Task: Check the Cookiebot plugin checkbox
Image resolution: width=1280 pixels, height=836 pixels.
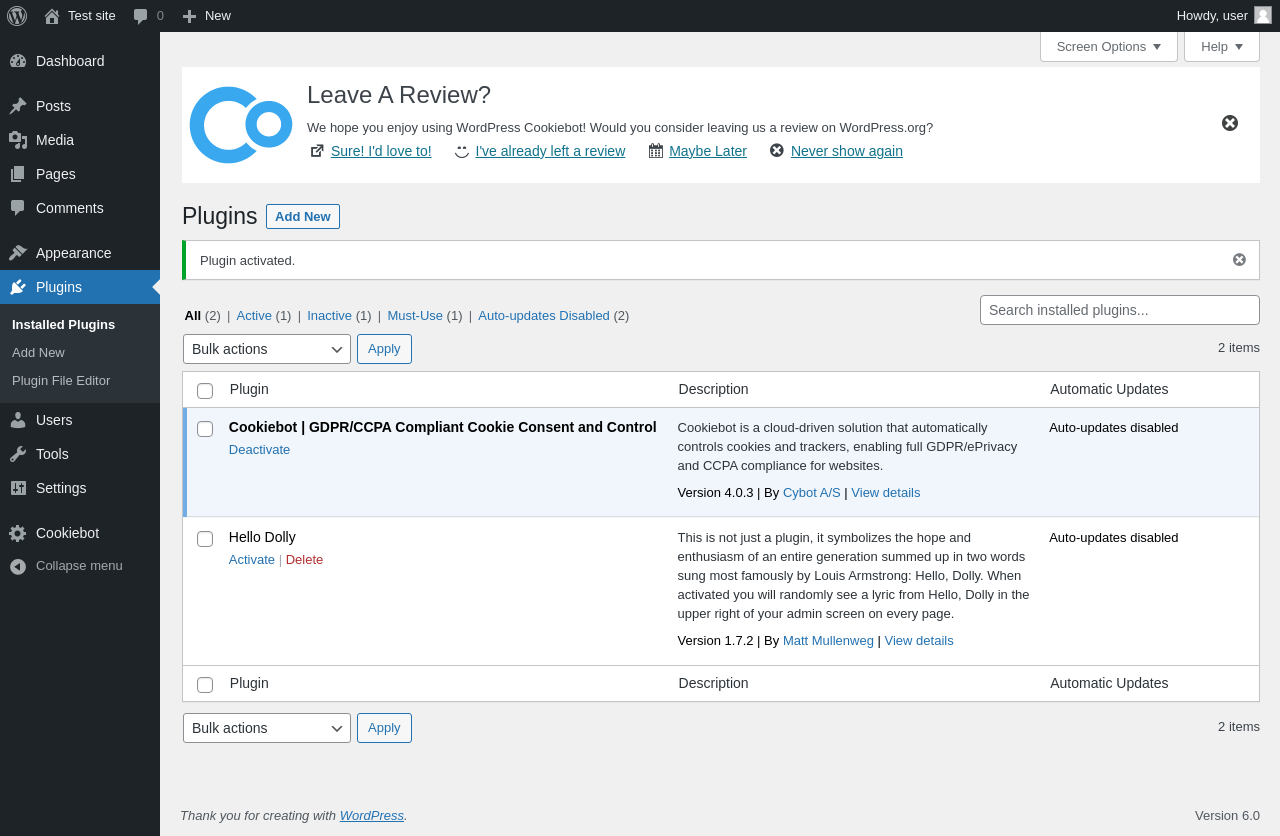Action: (x=205, y=429)
